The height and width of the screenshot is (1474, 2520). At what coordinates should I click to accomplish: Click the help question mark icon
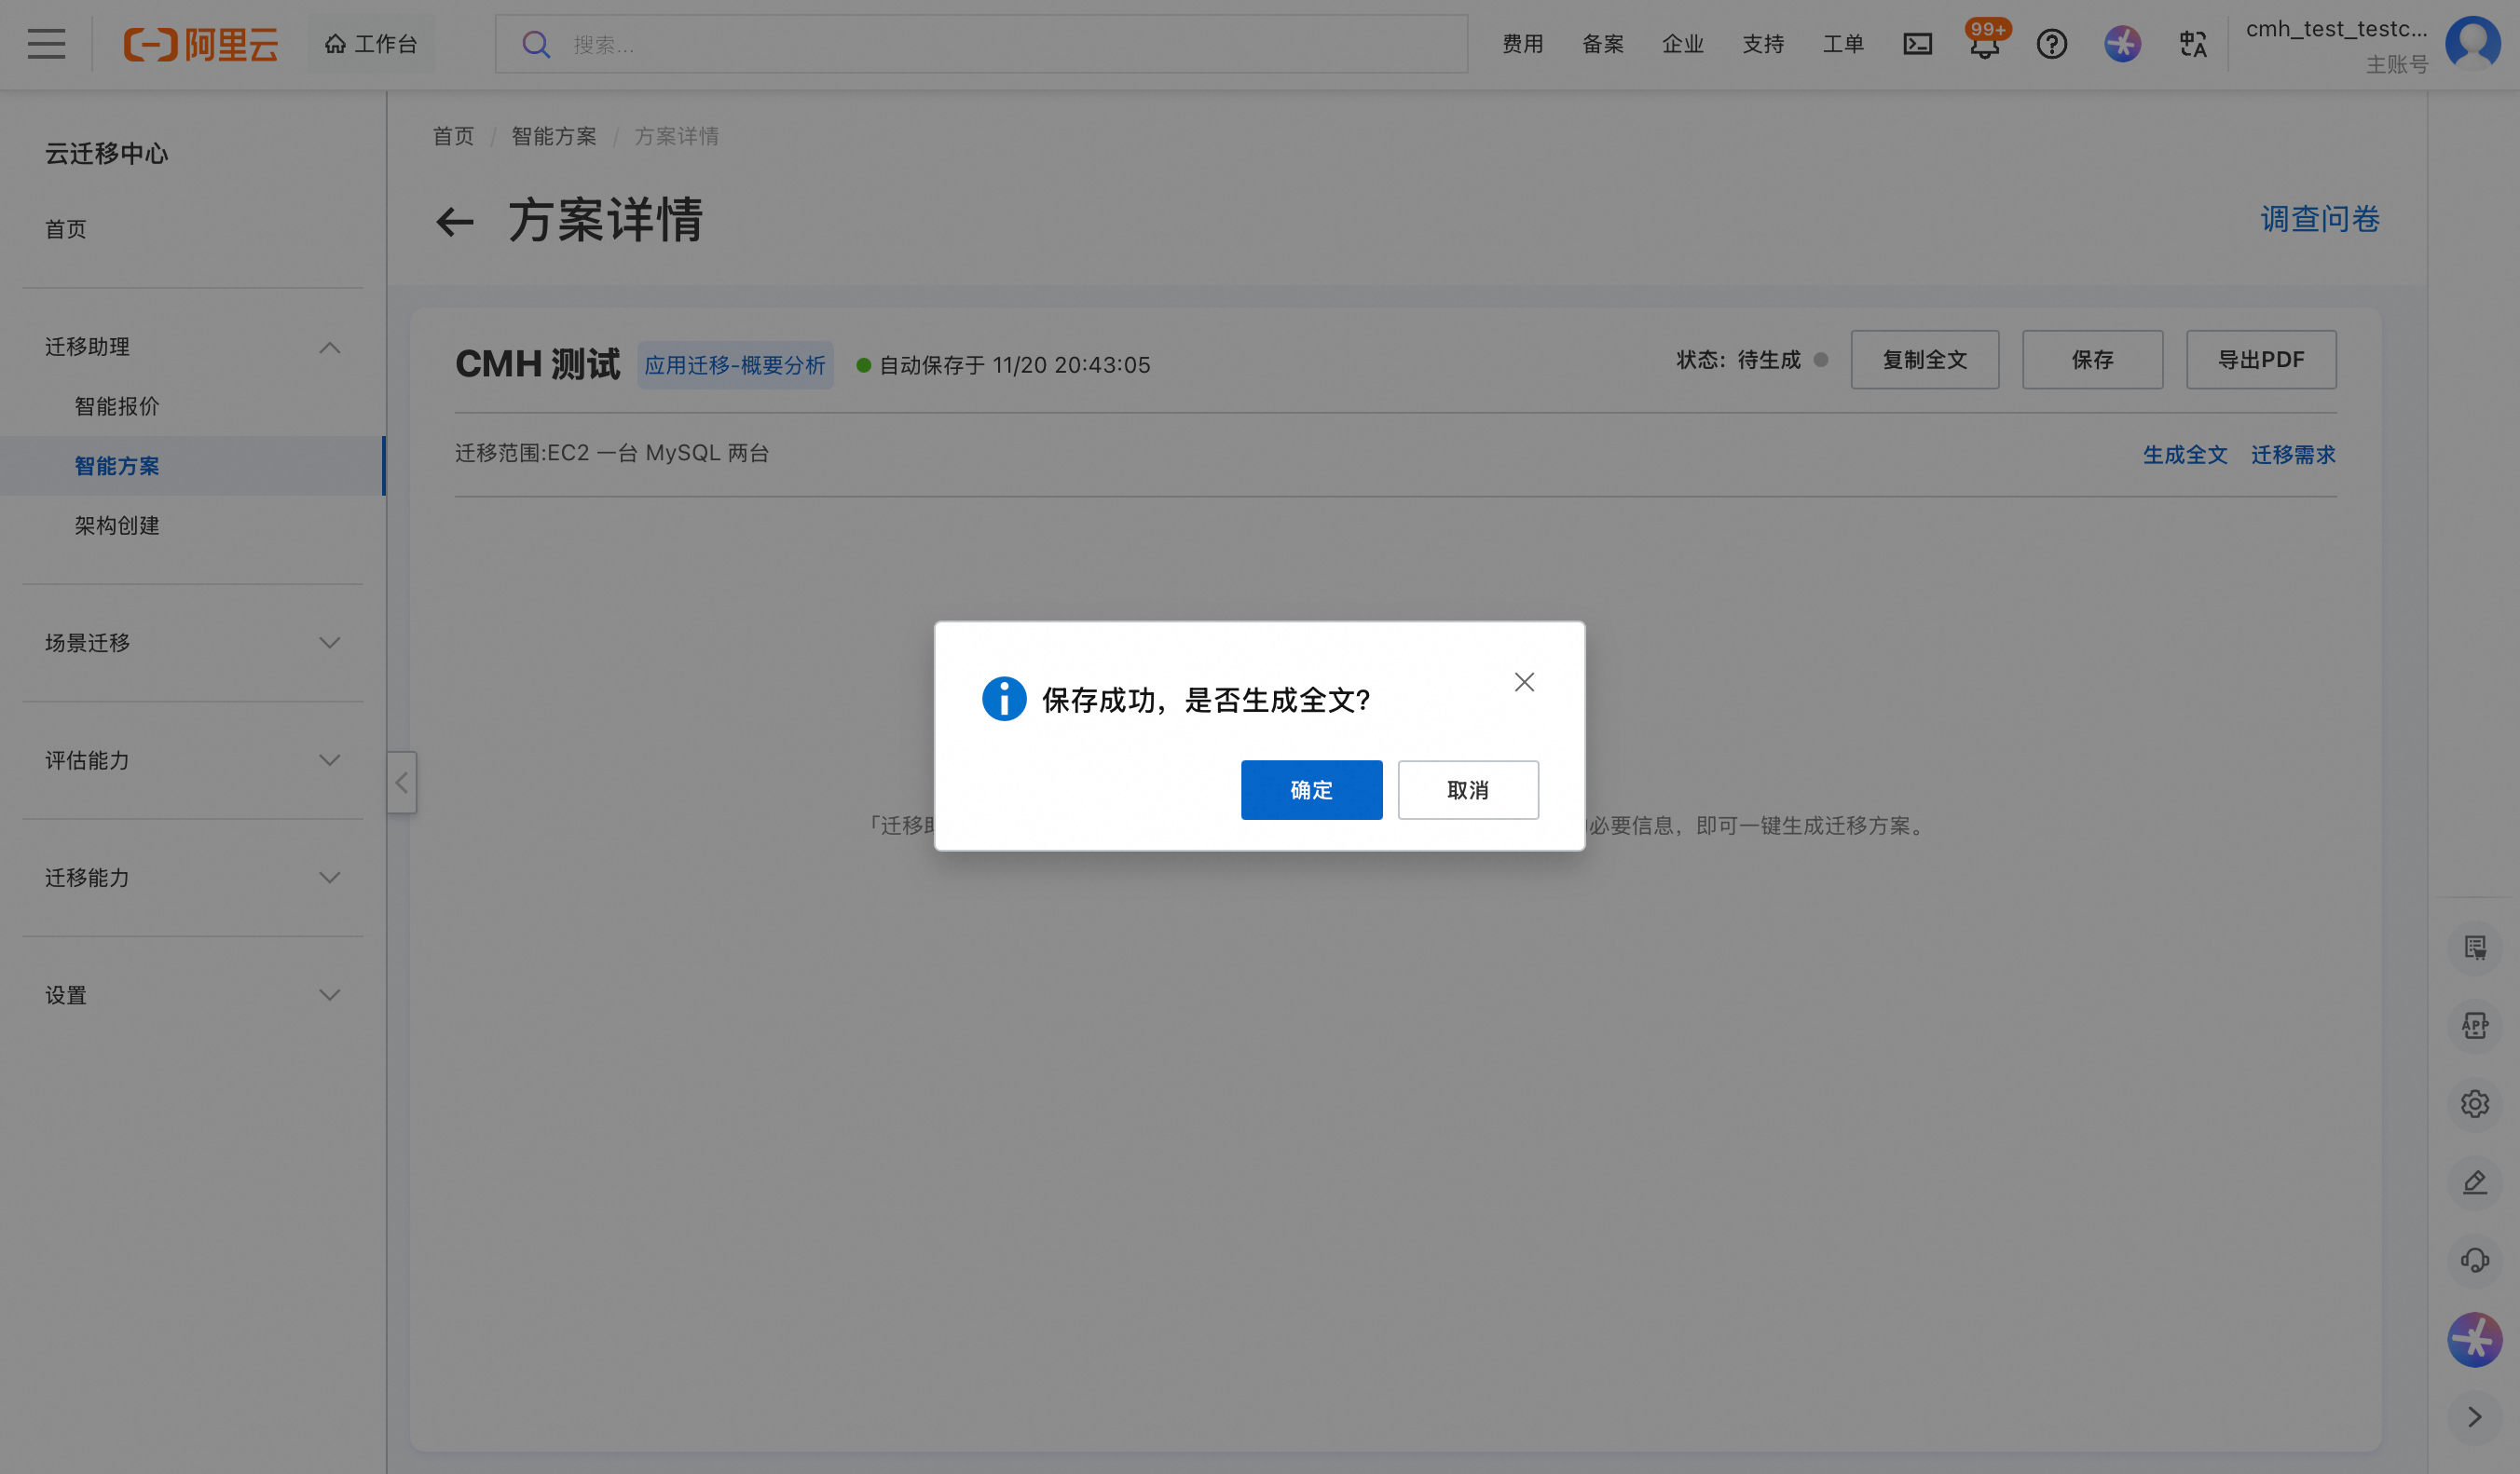(2051, 44)
